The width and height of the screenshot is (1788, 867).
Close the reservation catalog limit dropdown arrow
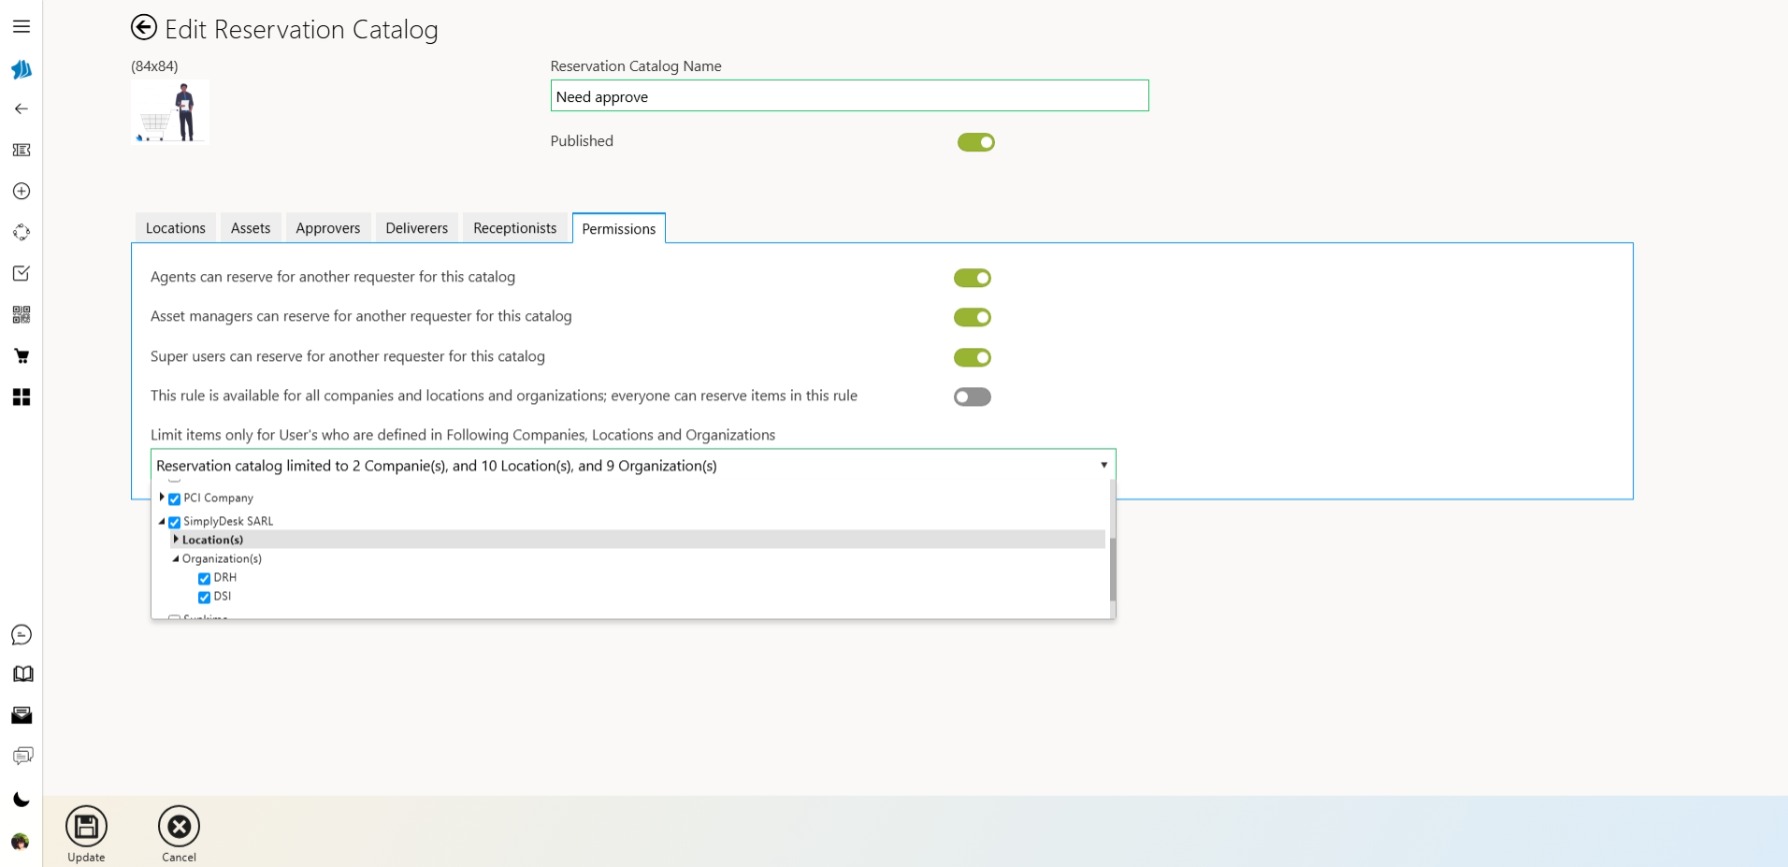[x=1103, y=466]
